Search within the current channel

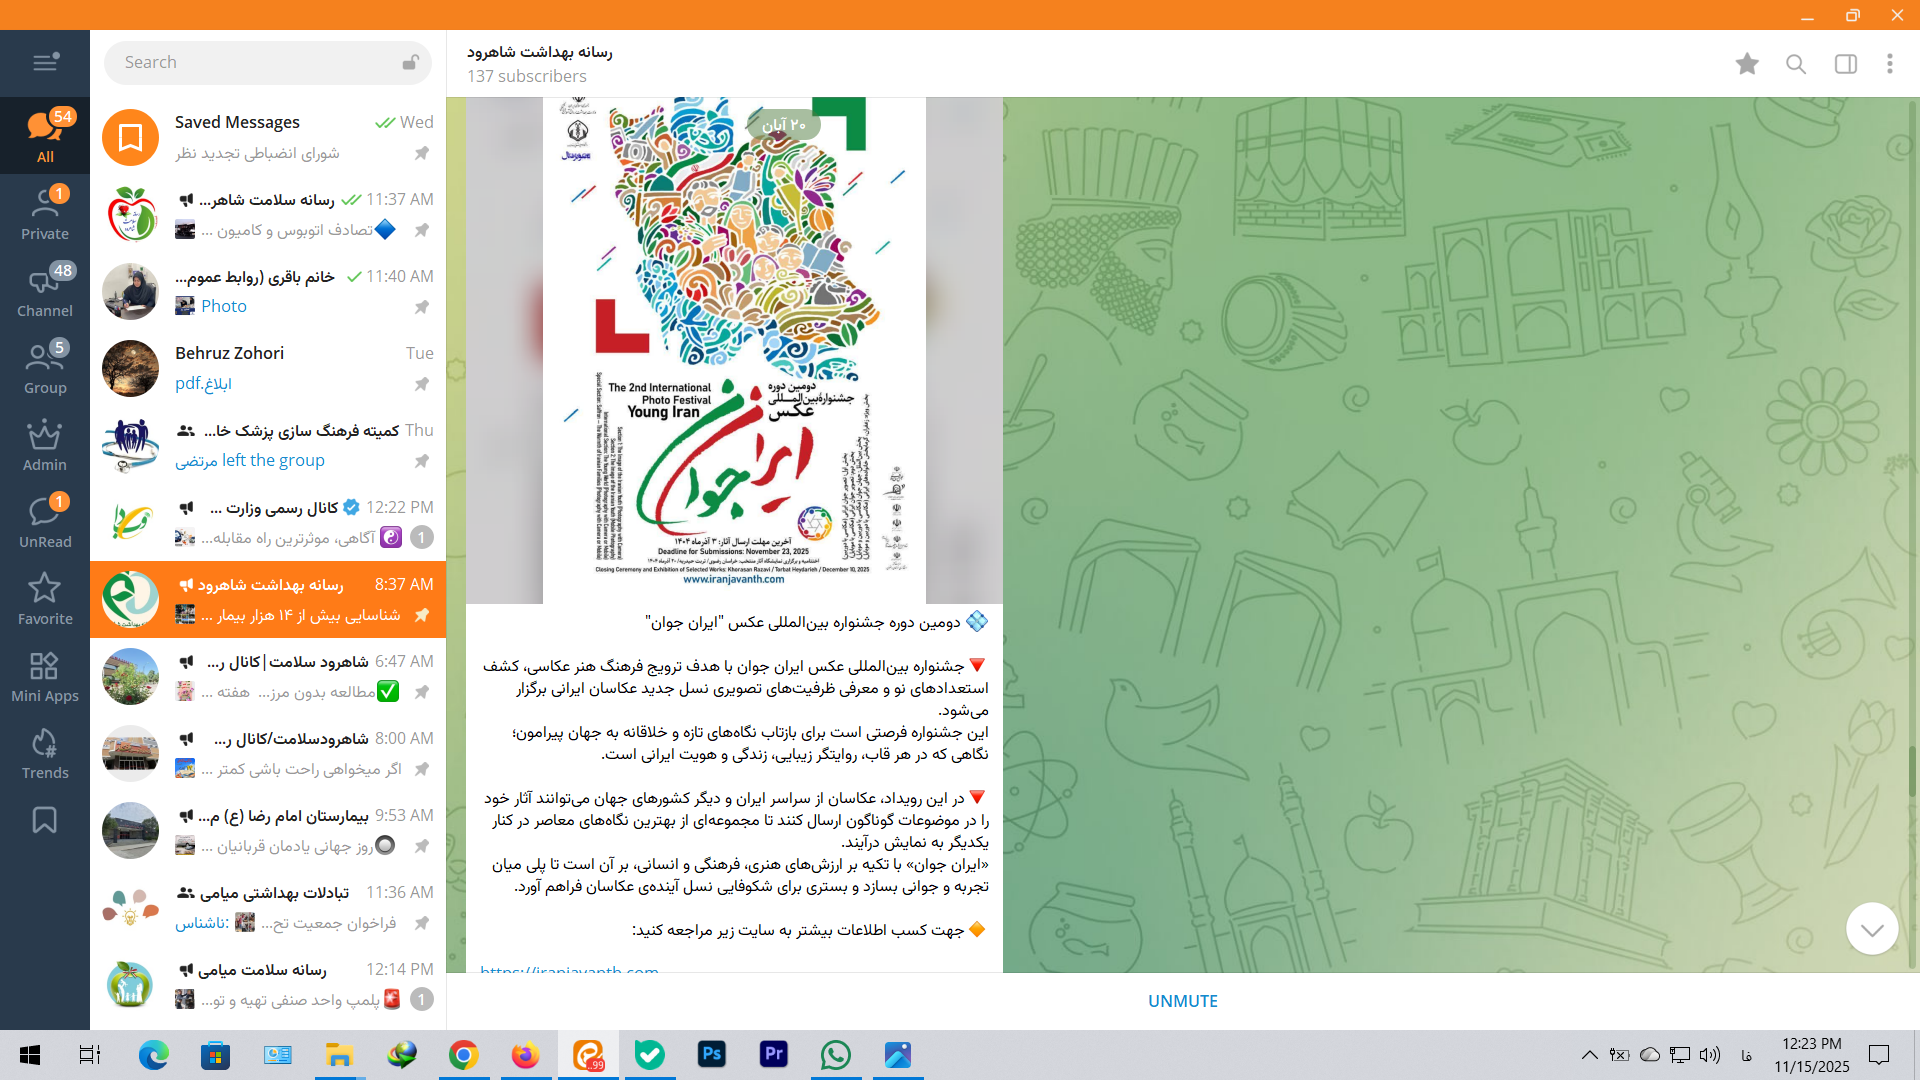[1796, 64]
